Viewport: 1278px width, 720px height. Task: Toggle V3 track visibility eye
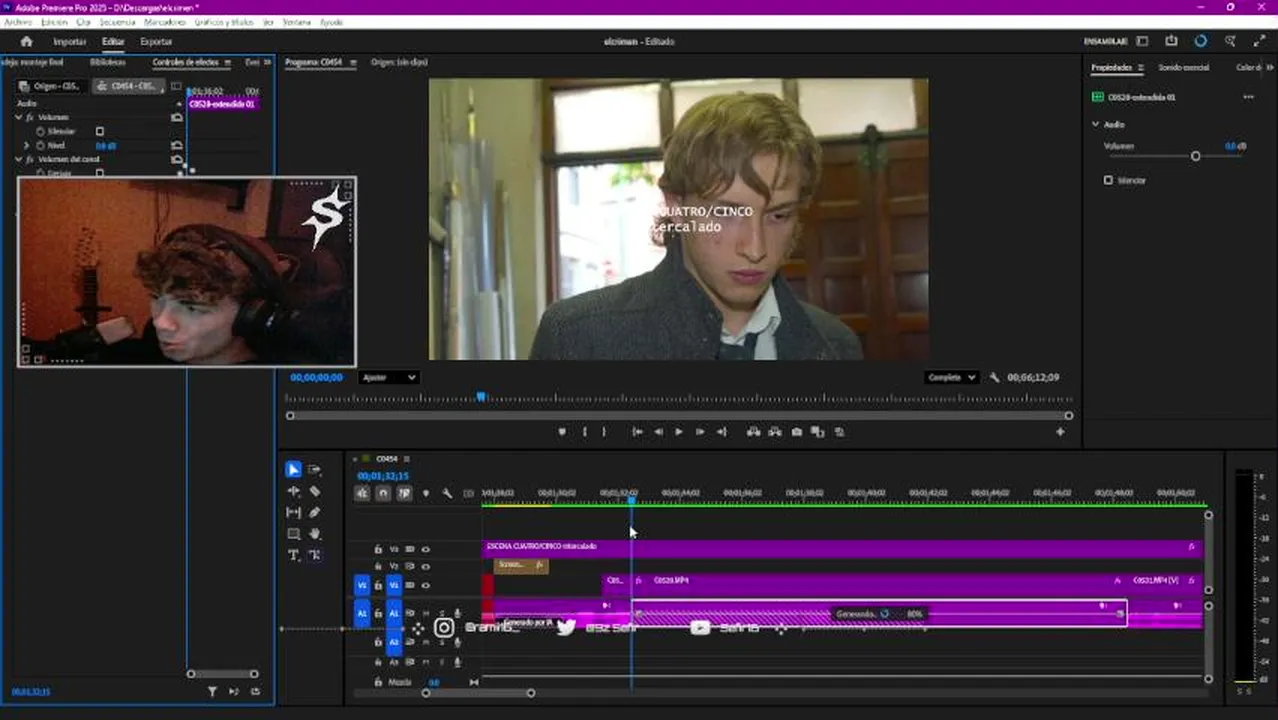(x=426, y=549)
